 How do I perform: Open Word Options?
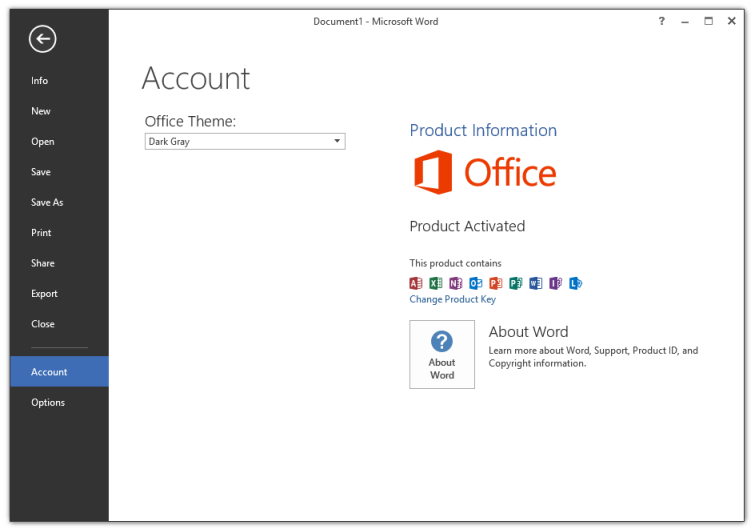click(x=59, y=402)
